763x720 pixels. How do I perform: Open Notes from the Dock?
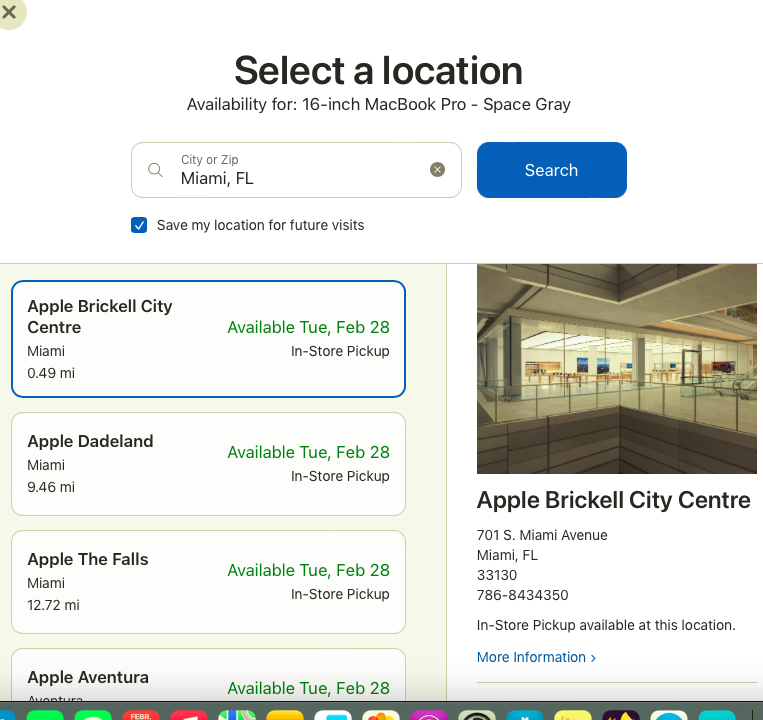click(284, 714)
